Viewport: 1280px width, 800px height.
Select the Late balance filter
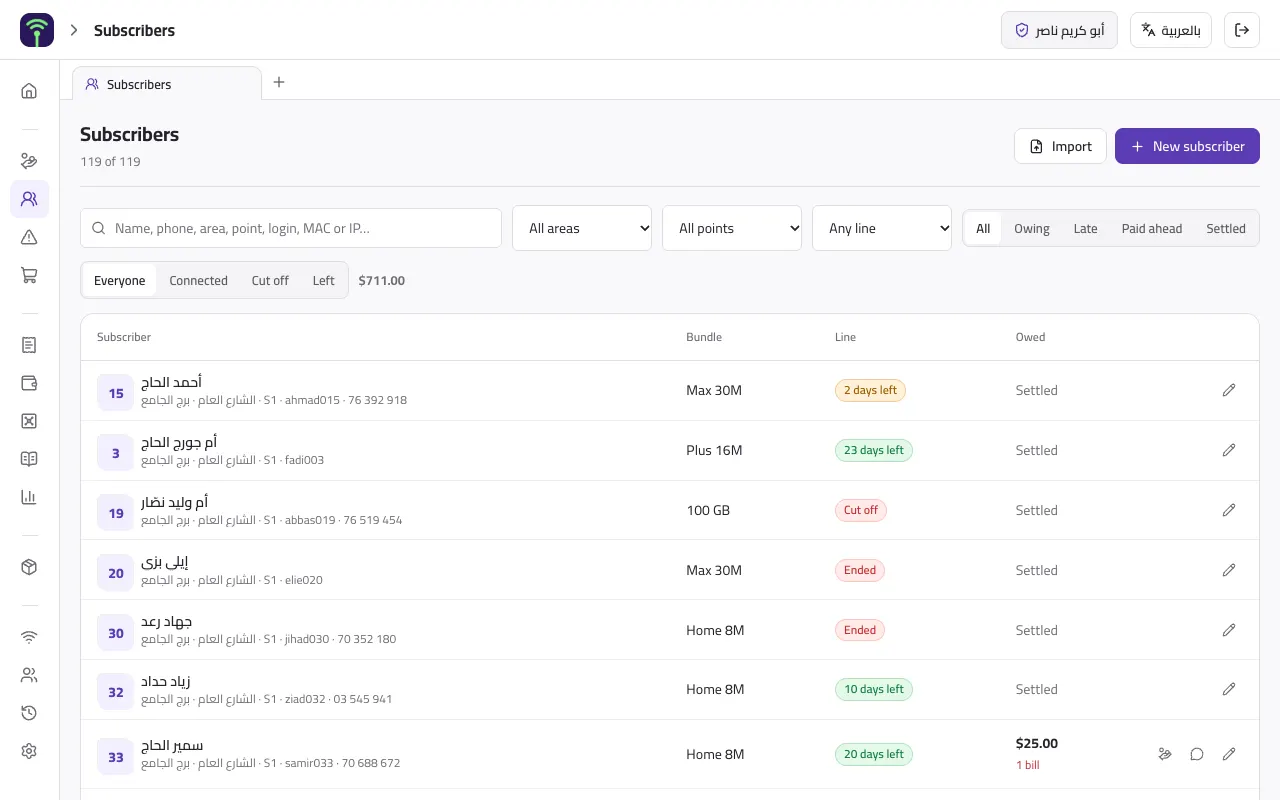coord(1086,228)
